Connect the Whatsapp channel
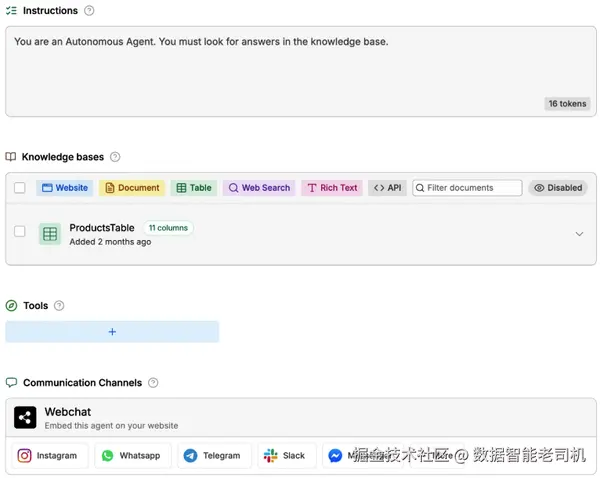600x478 pixels. click(133, 455)
